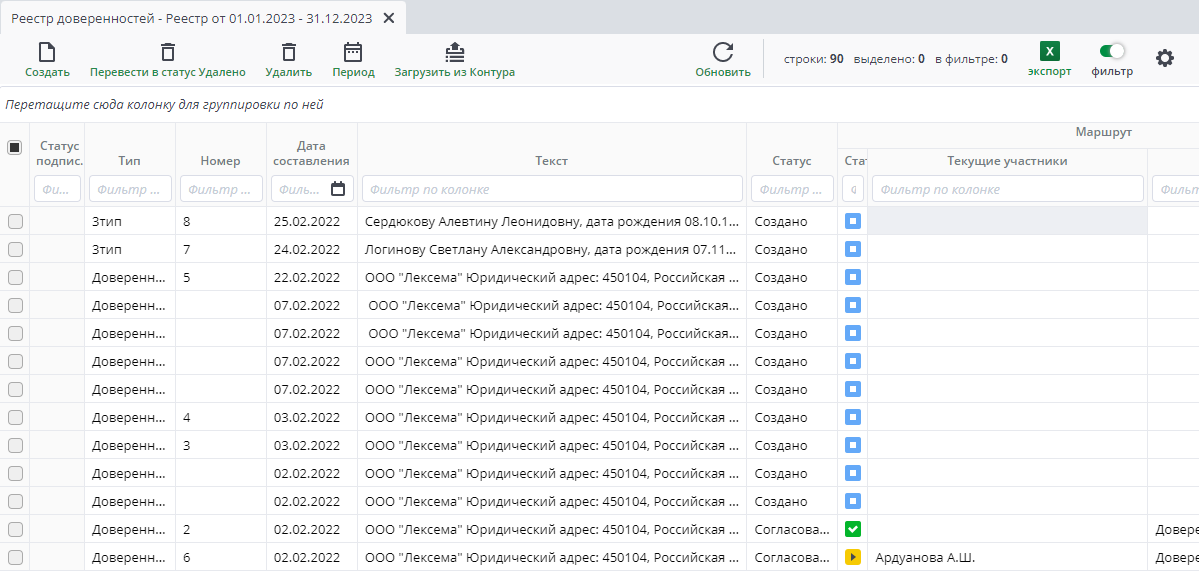Click the строки: 90 counter
This screenshot has width=1199, height=580.
click(814, 58)
